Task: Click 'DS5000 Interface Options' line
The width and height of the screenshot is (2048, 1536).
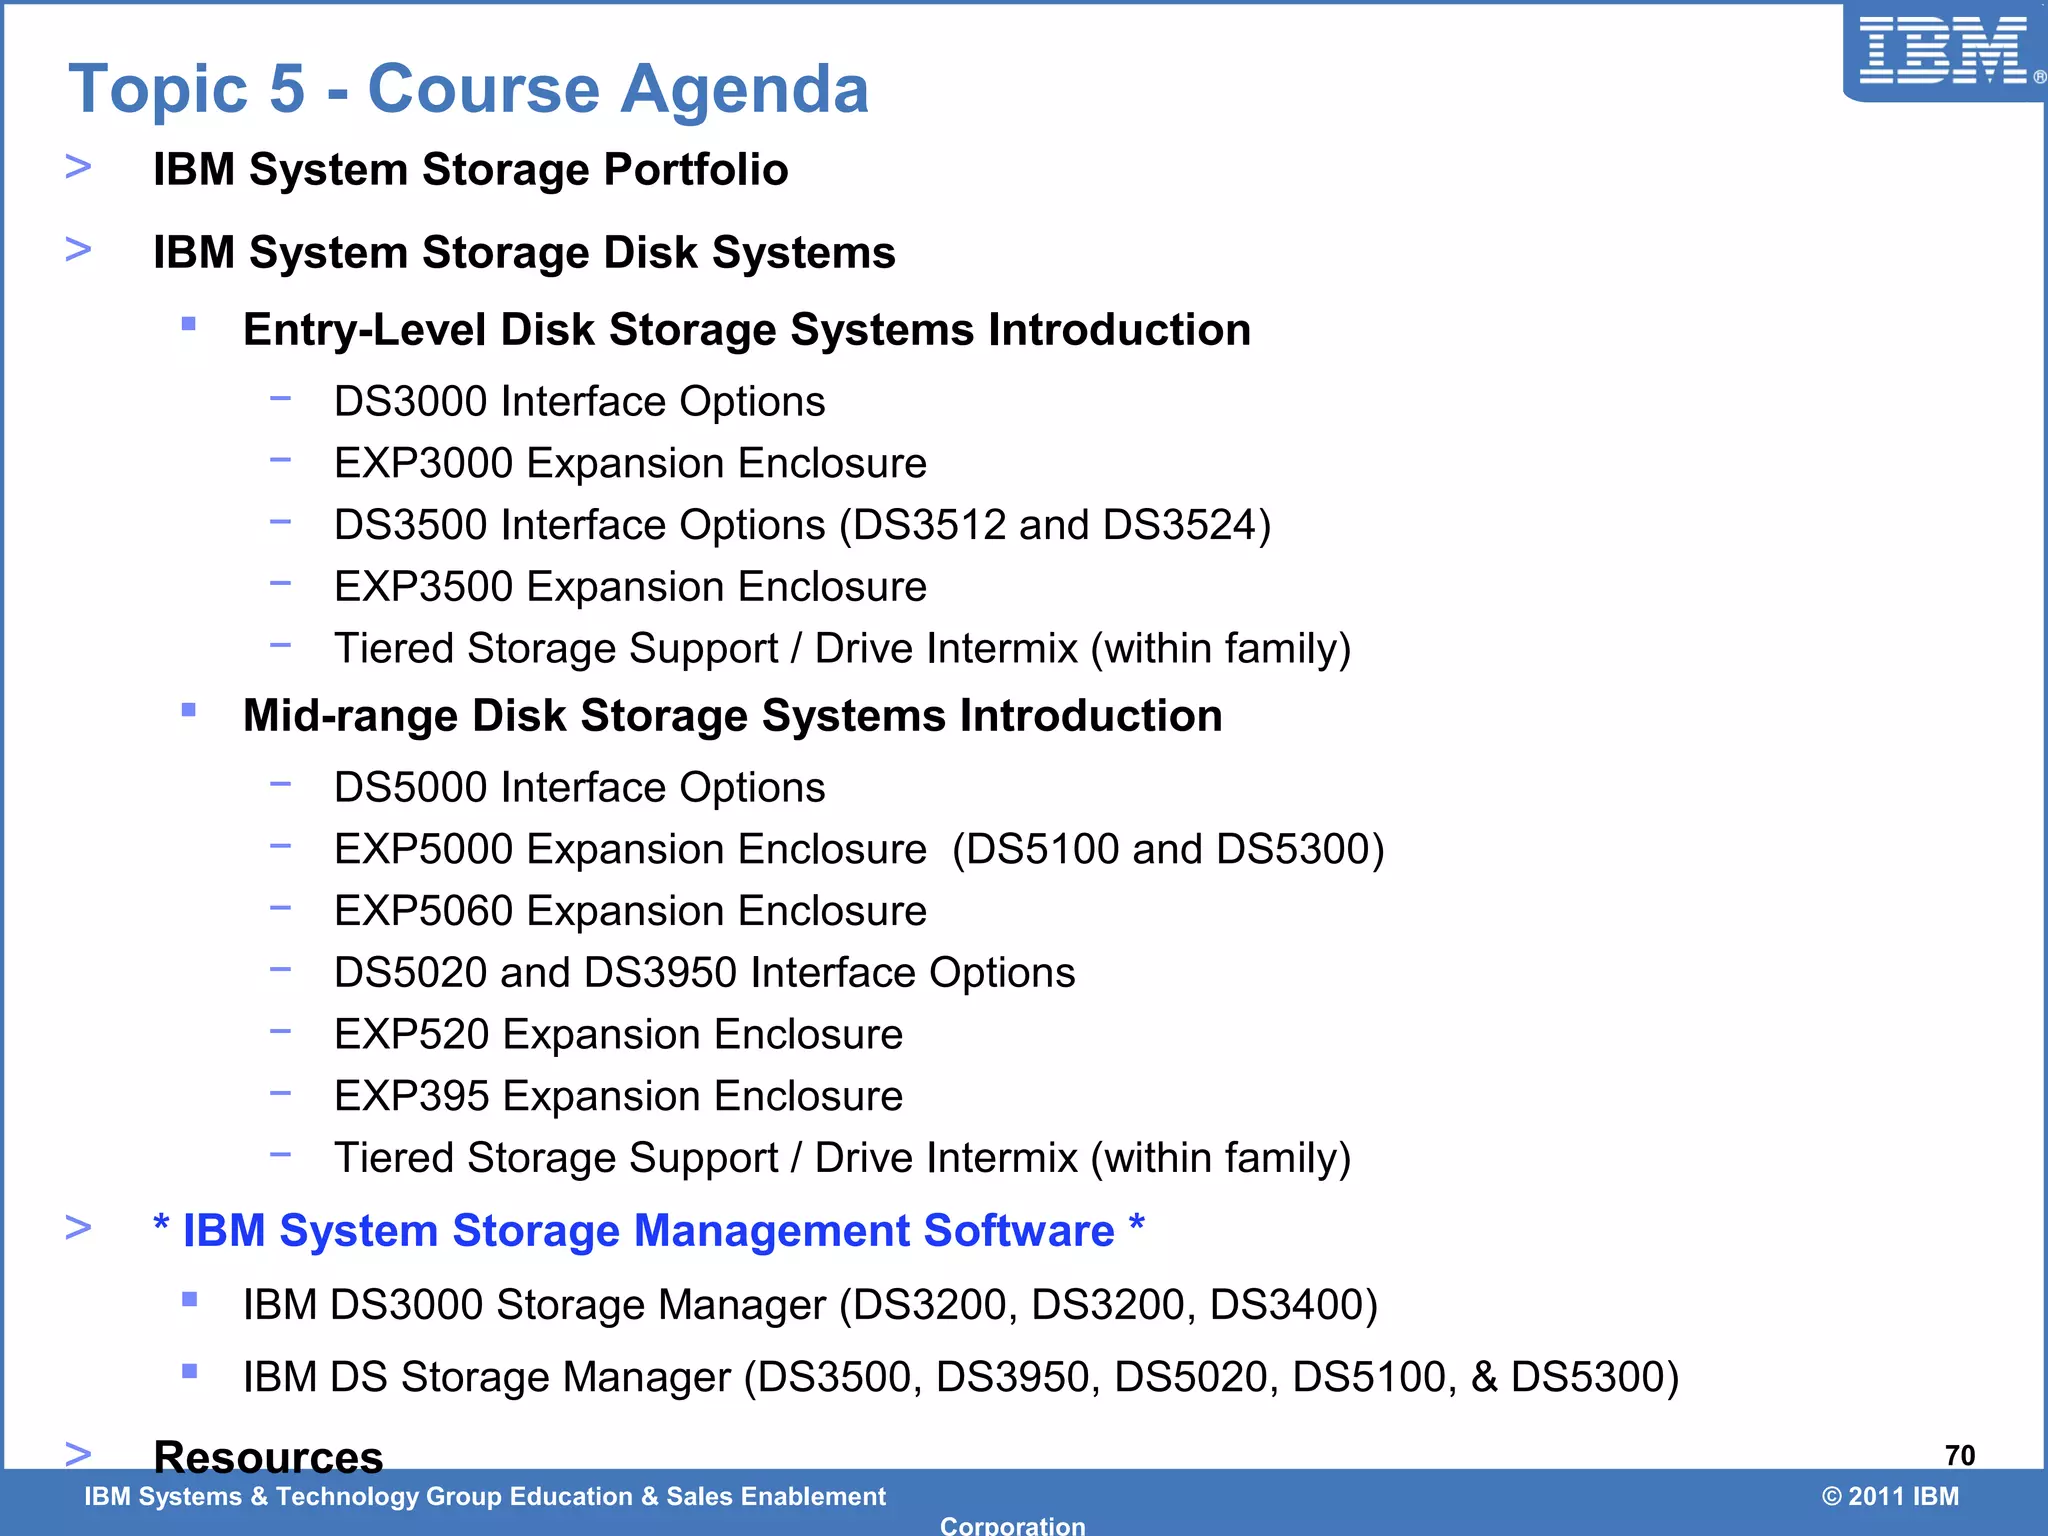Action: pyautogui.click(x=580, y=788)
